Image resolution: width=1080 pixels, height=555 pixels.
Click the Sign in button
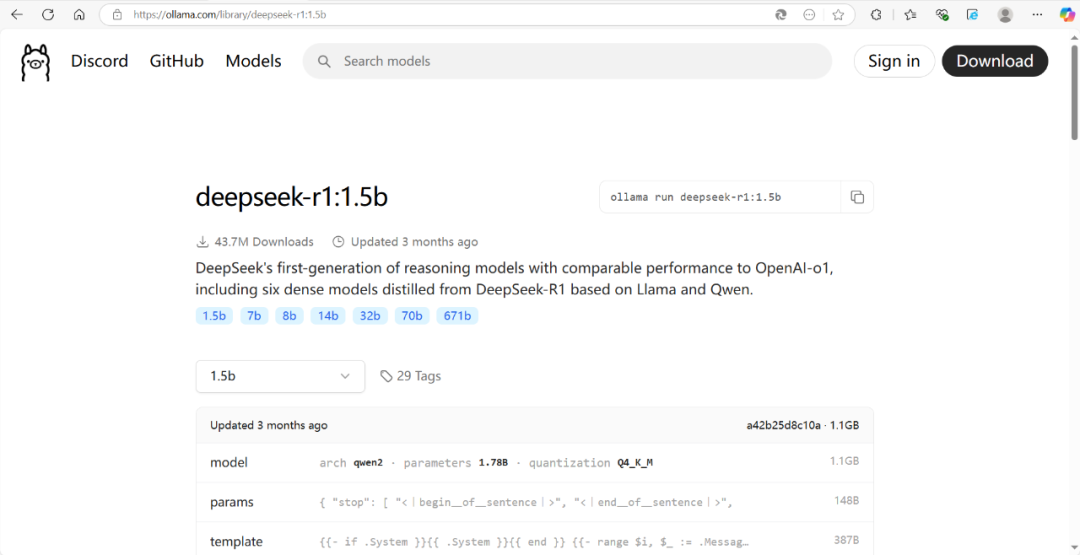click(x=894, y=61)
